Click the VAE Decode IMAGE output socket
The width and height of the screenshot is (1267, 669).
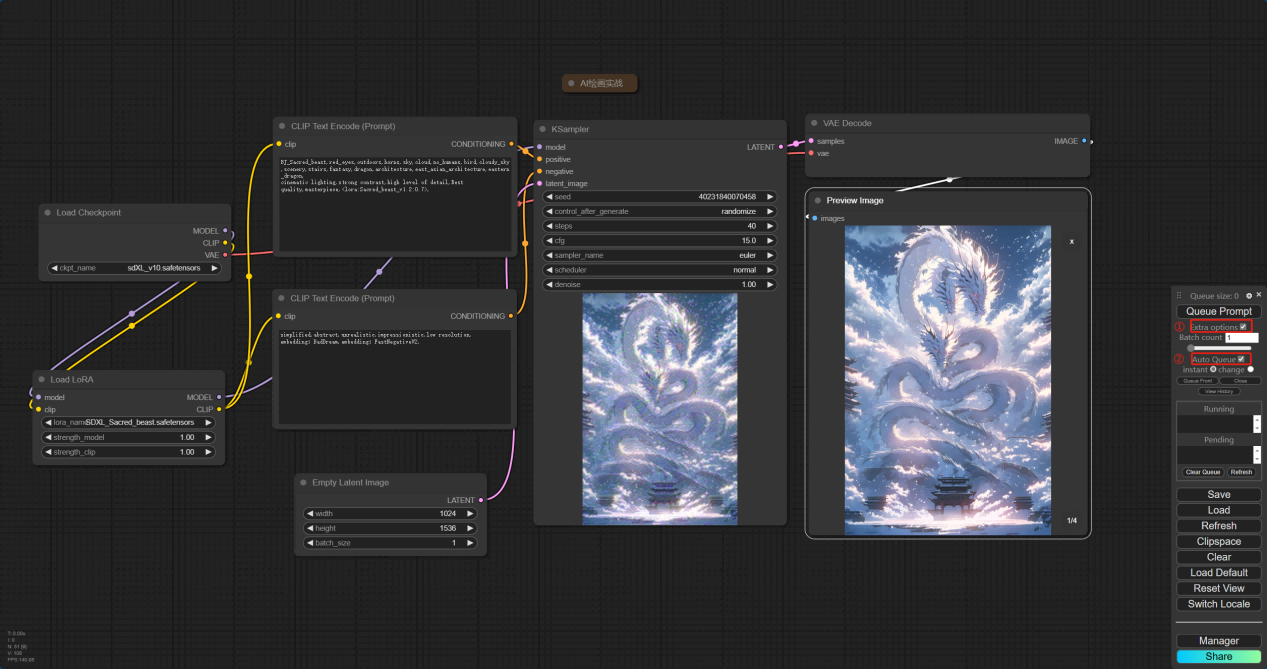[x=1085, y=141]
